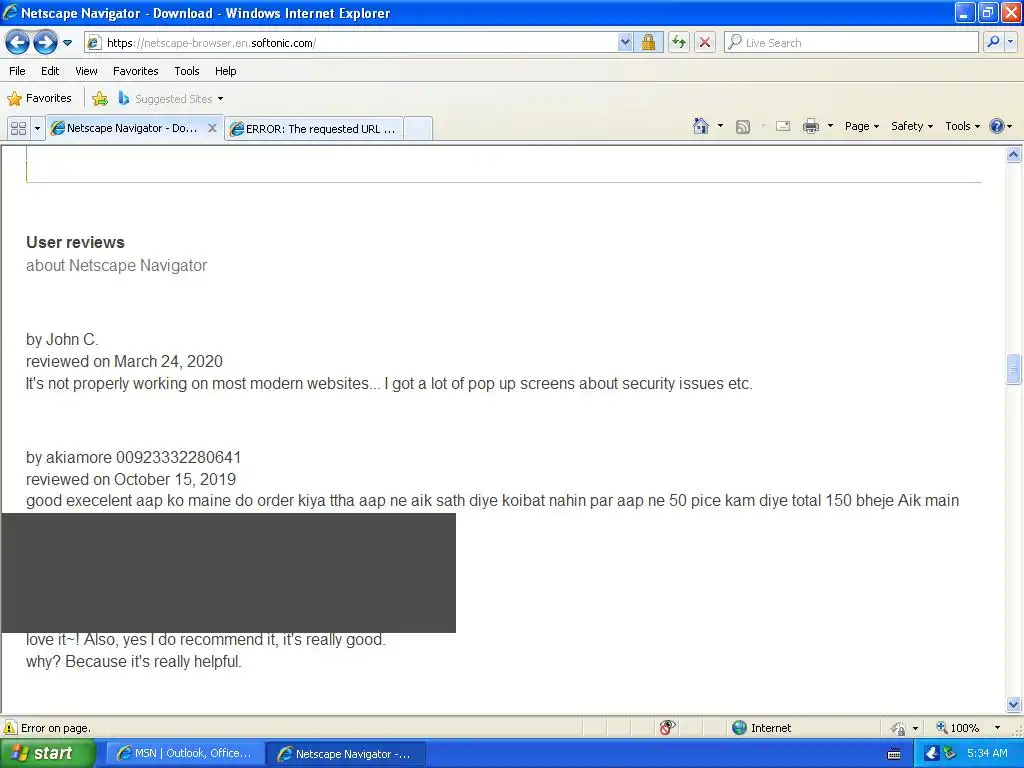Click the 5:34 AM taskbar clock
This screenshot has width=1024, height=768.
[987, 754]
